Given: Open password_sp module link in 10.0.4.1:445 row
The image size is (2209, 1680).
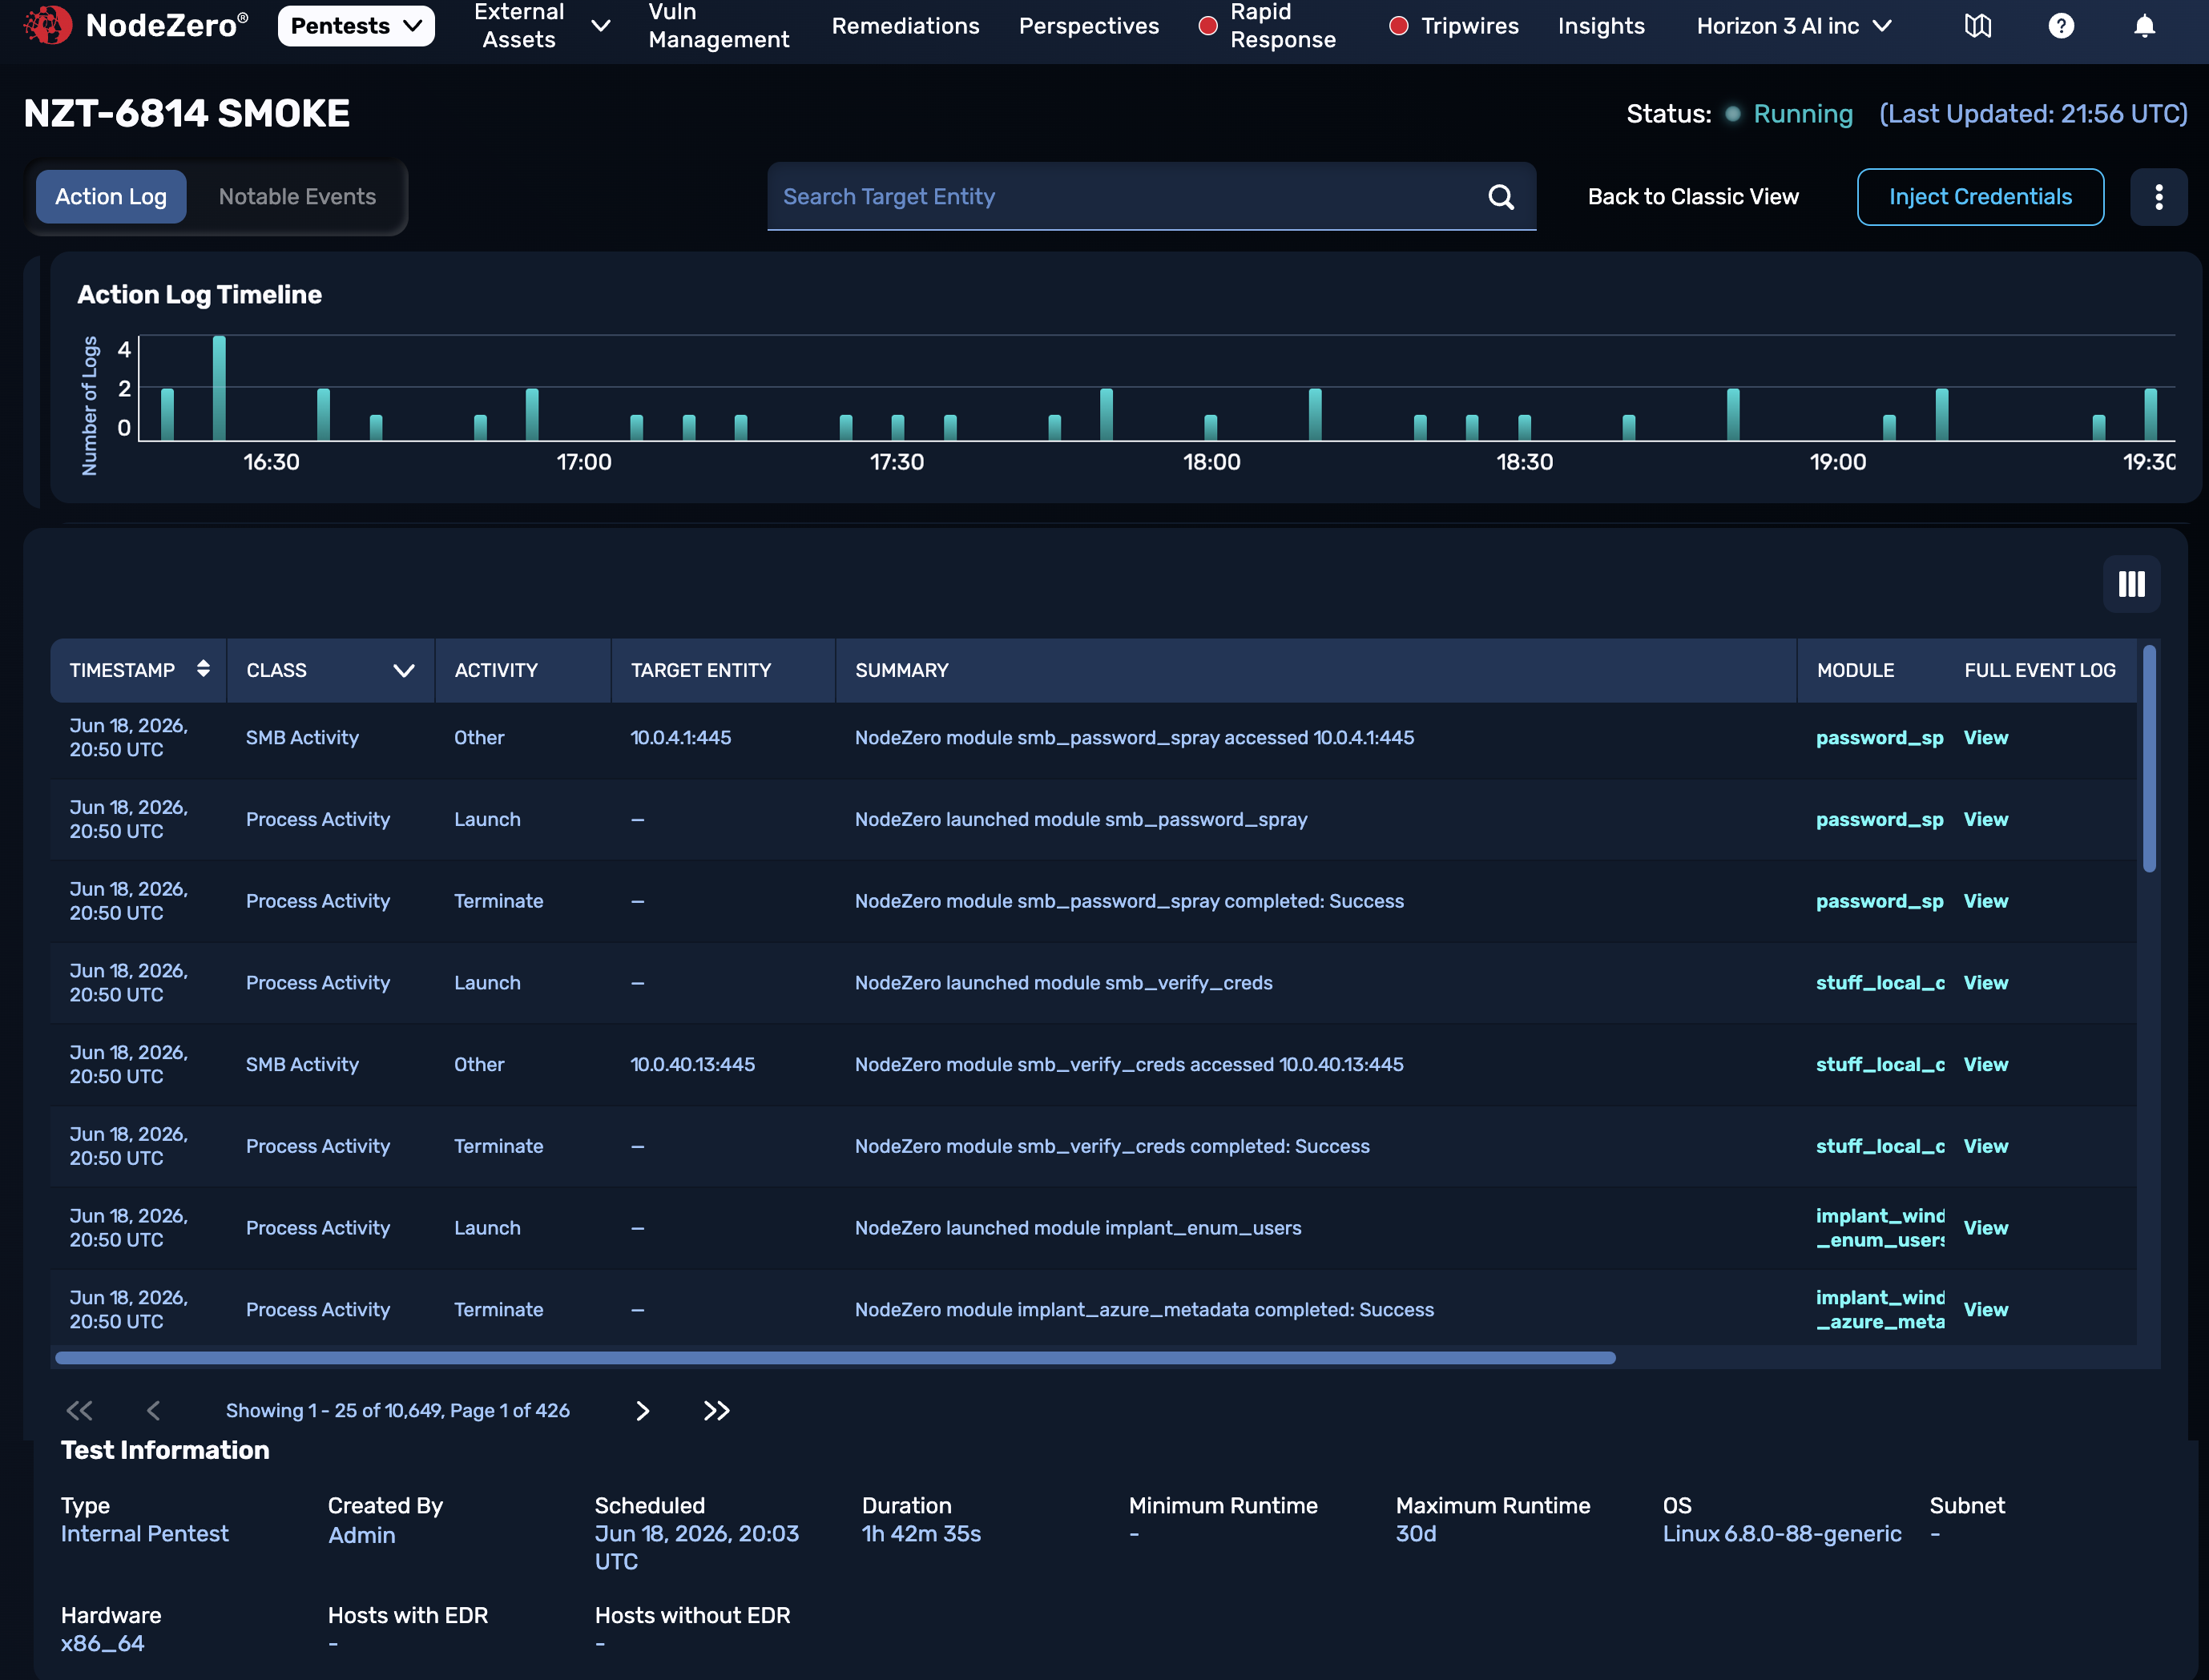Looking at the screenshot, I should (1879, 738).
